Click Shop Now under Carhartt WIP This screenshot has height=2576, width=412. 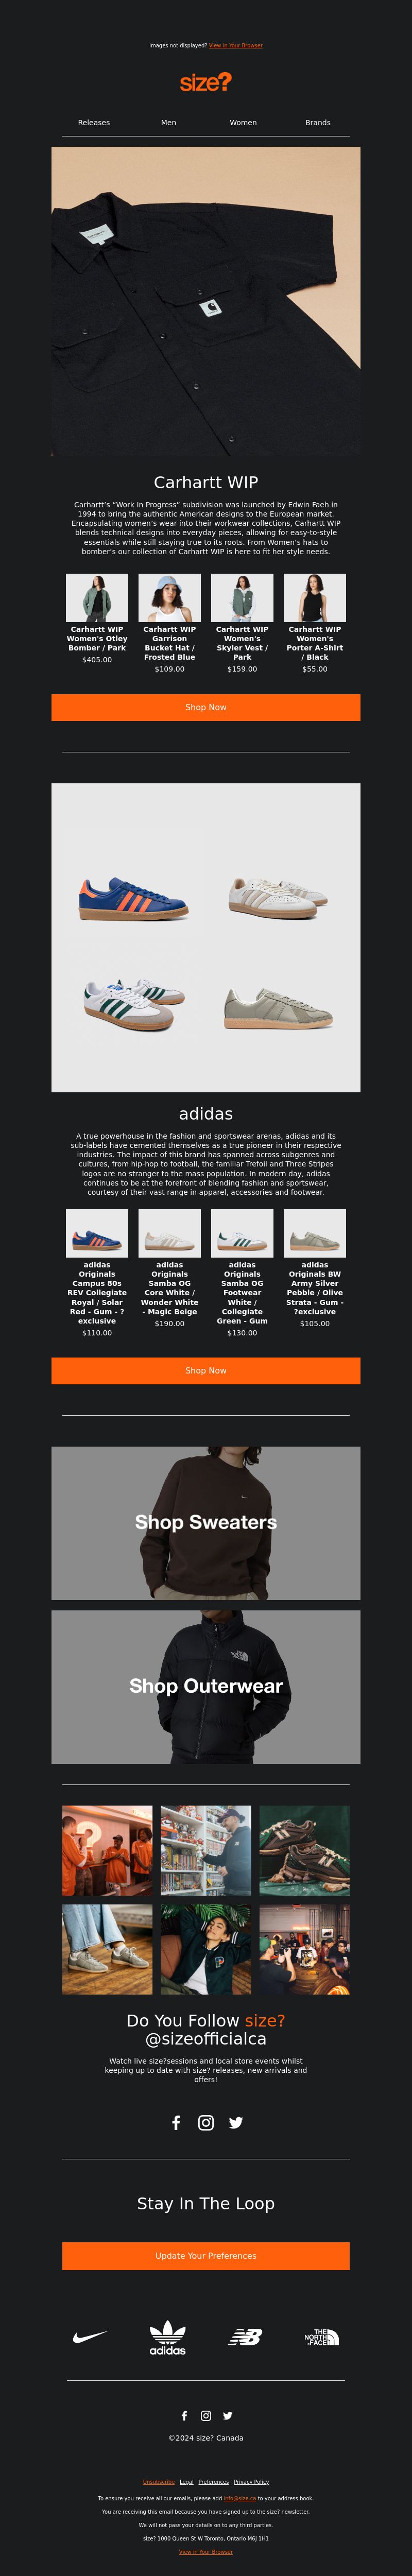pos(206,707)
